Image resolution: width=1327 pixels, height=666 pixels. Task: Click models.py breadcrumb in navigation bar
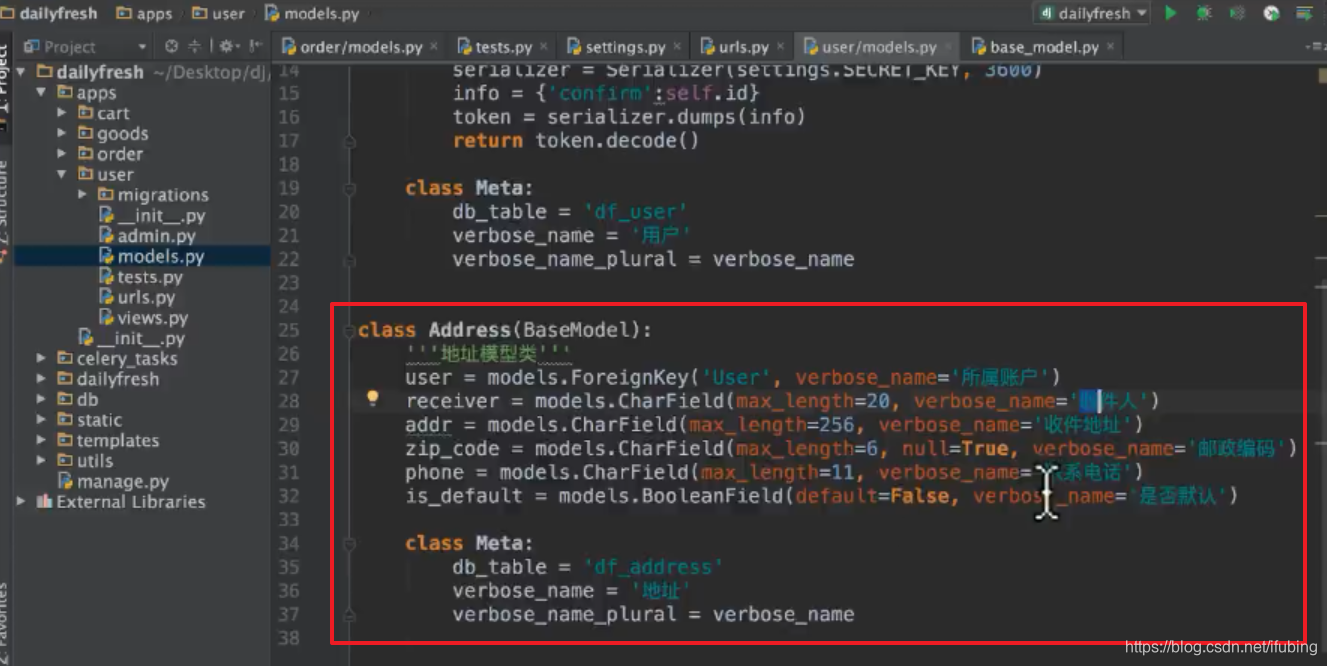(x=311, y=13)
